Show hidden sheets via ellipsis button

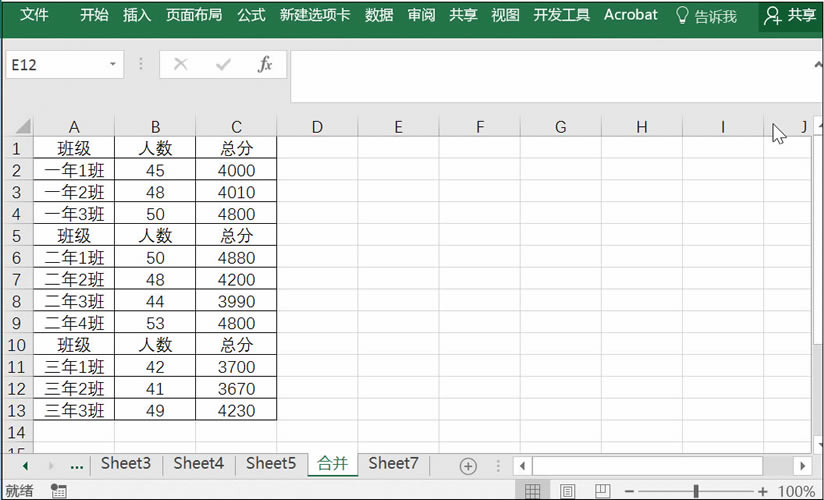[x=77, y=465]
